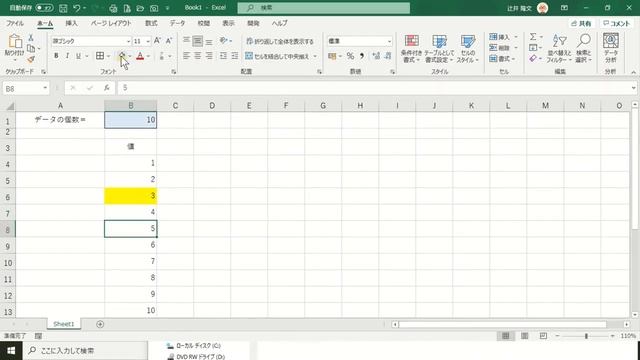Click the Format Painter brush icon
The image size is (640, 360).
tap(31, 59)
